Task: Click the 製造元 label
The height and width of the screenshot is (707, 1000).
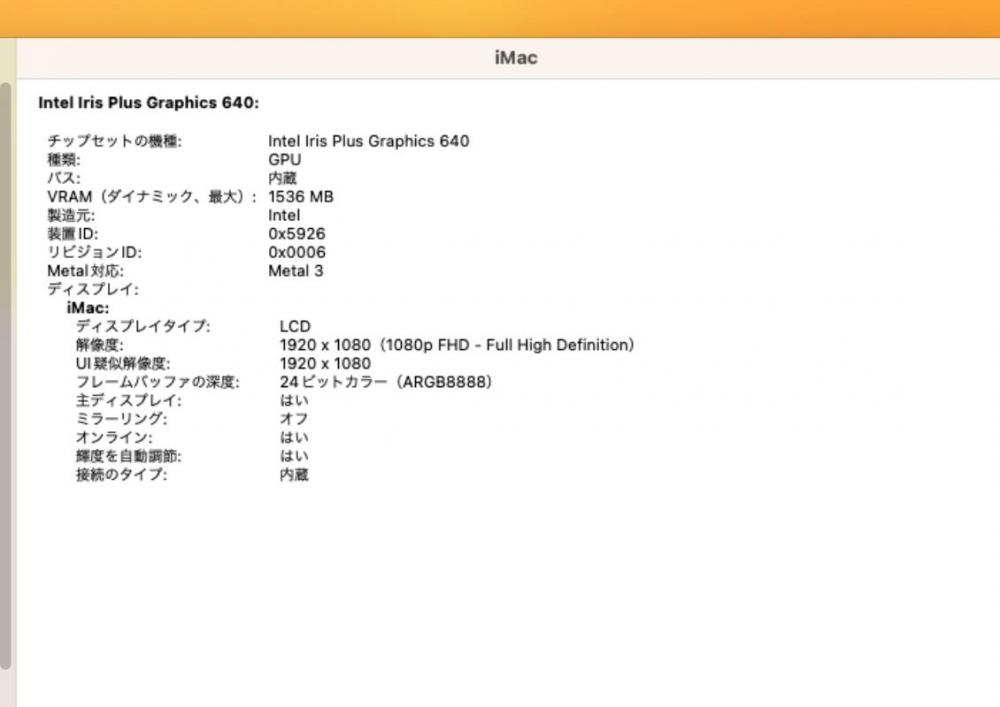Action: [x=71, y=215]
